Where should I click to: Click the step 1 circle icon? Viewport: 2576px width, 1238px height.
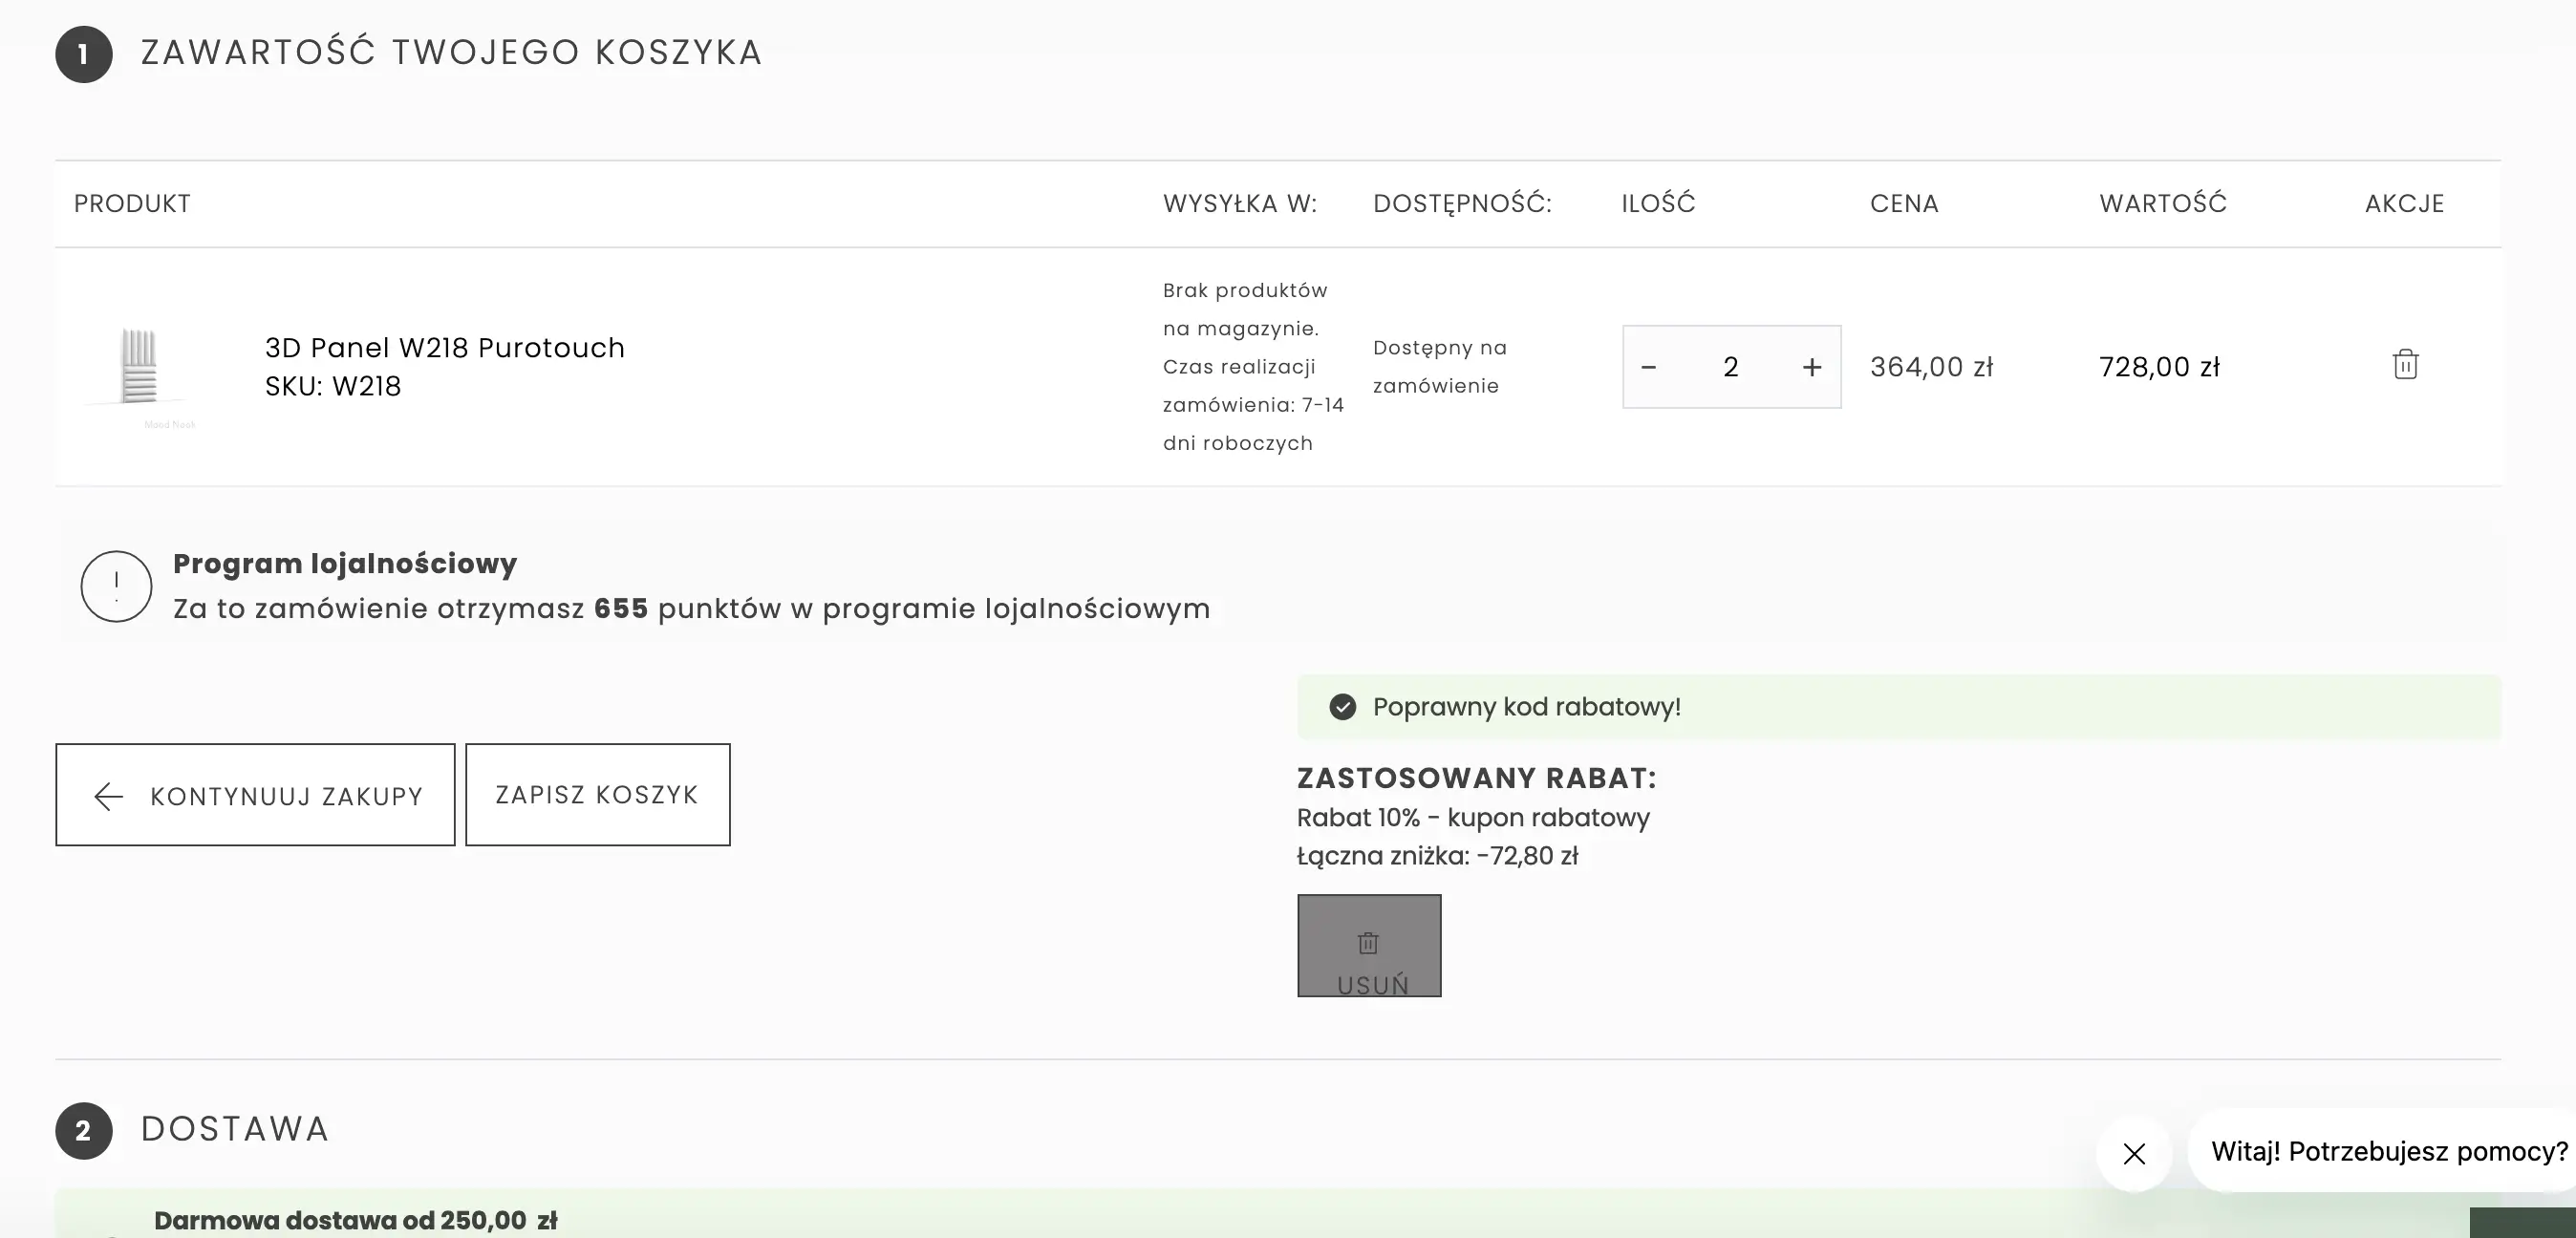[x=83, y=54]
